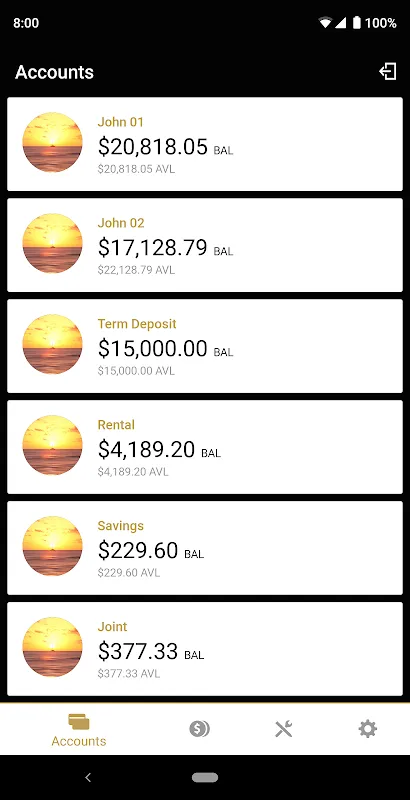Image resolution: width=410 pixels, height=800 pixels.
Task: Tap the home pill navigation handle
Action: 205,778
